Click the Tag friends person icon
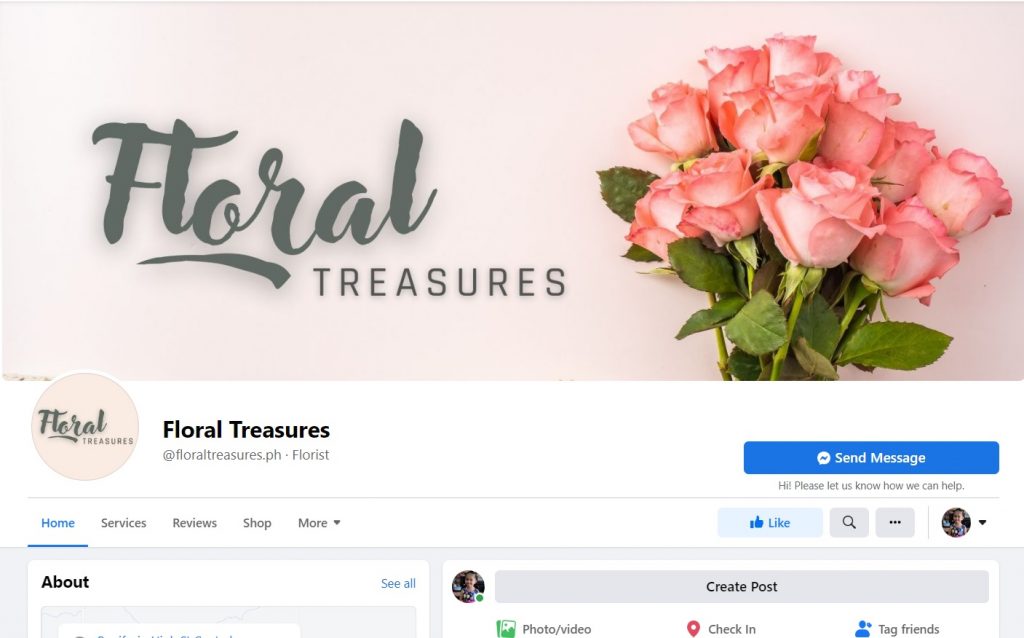Image resolution: width=1024 pixels, height=638 pixels. 863,629
